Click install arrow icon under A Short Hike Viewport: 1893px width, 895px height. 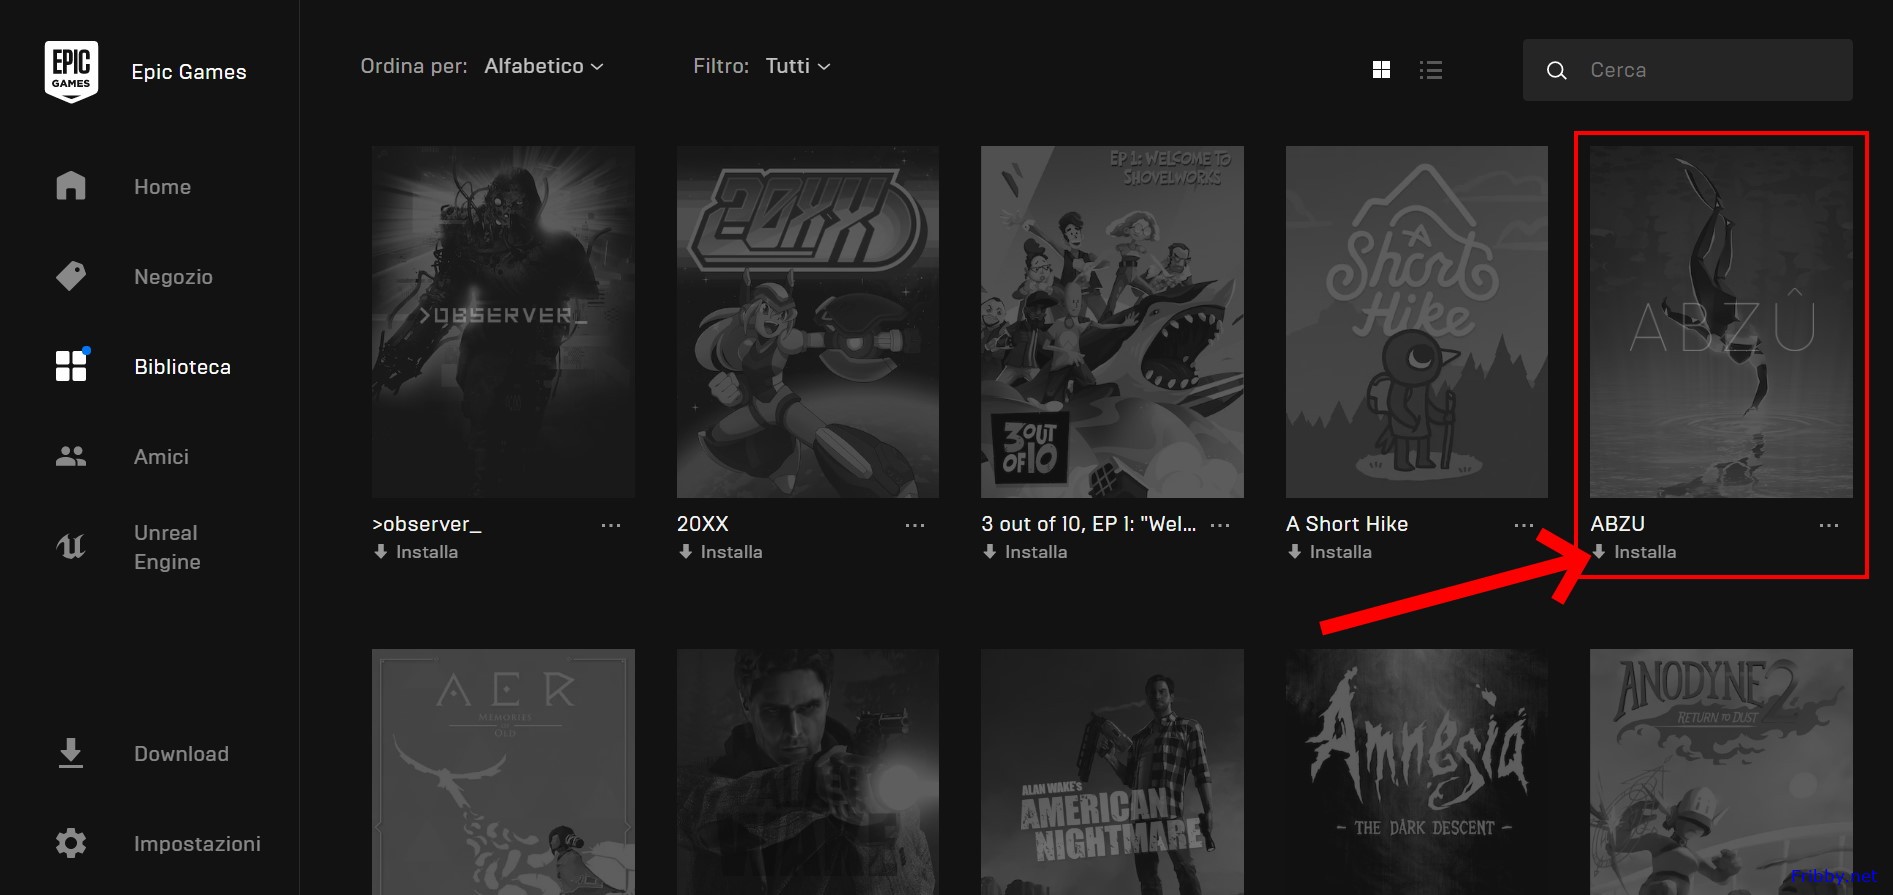[1294, 551]
